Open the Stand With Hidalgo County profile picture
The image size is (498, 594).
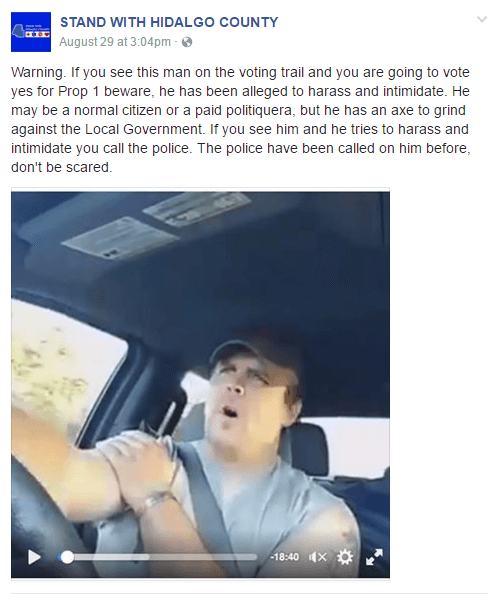coord(31,32)
